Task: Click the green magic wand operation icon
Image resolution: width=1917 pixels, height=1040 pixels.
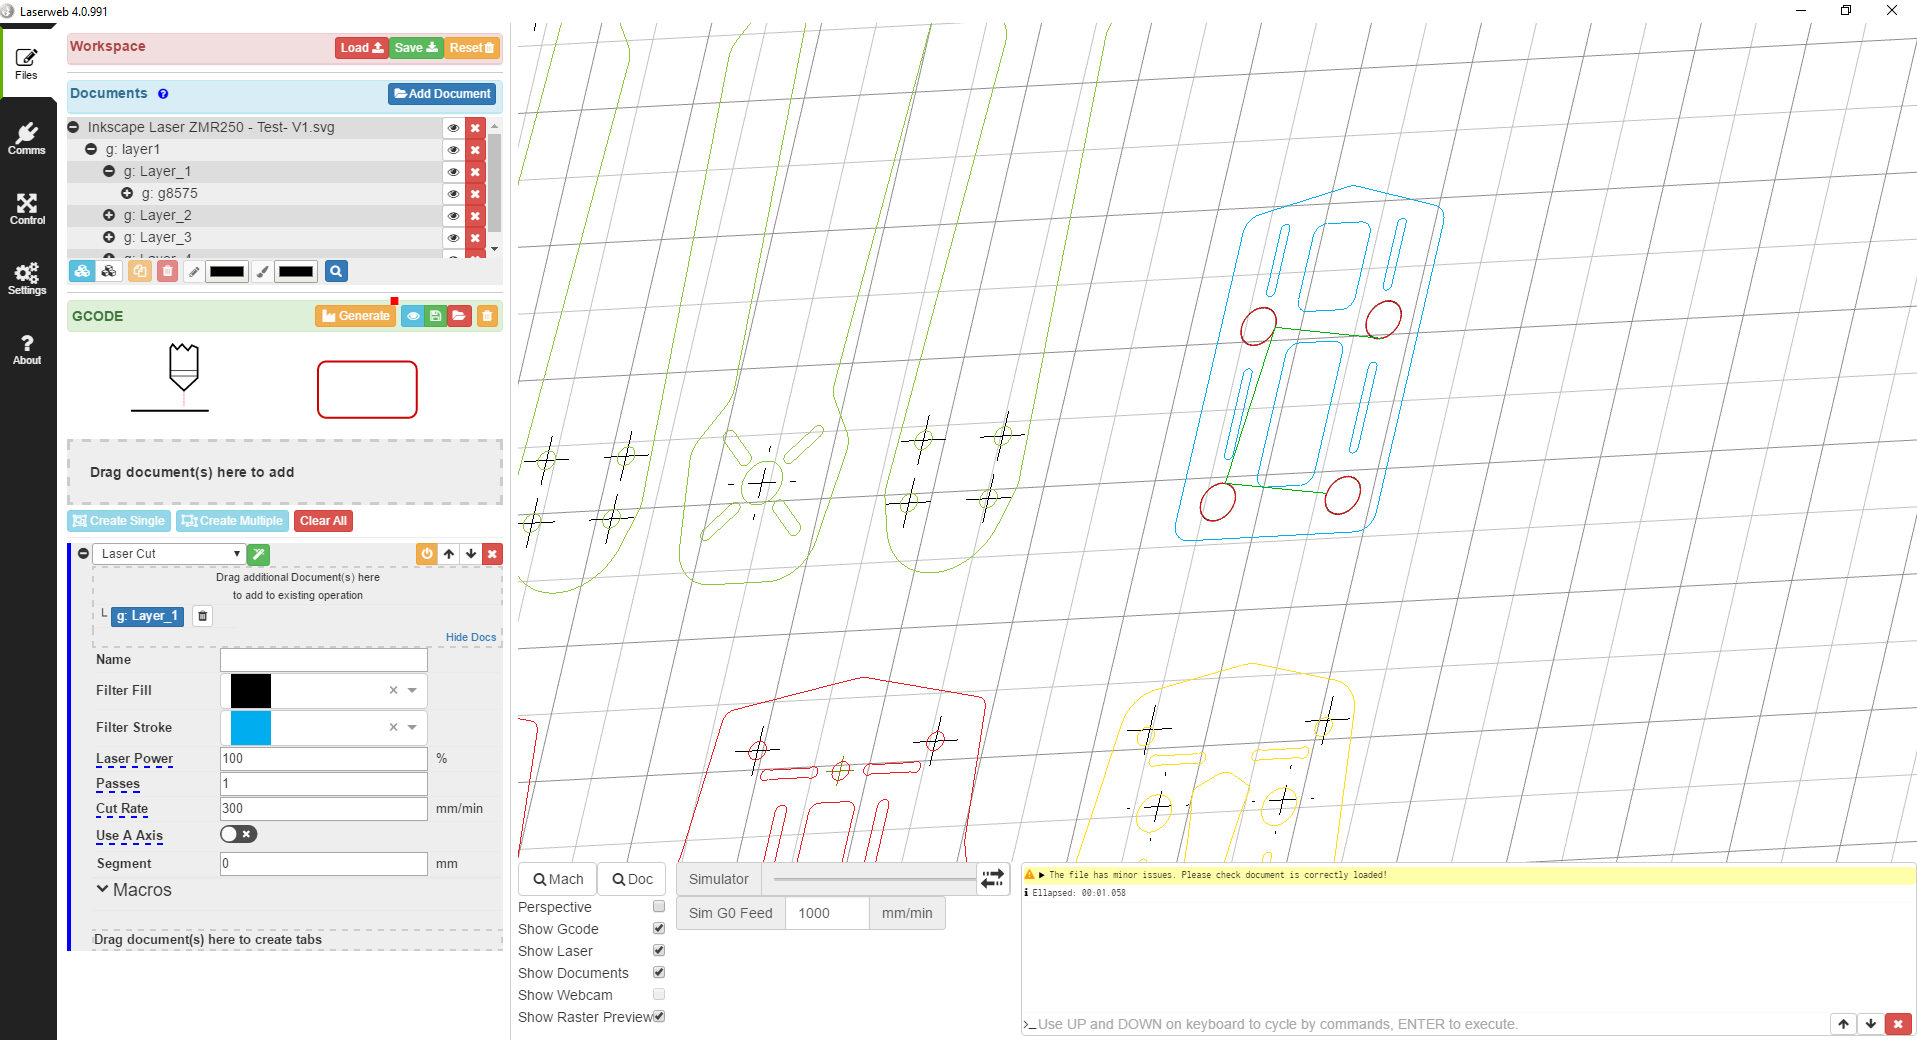Action: [258, 554]
